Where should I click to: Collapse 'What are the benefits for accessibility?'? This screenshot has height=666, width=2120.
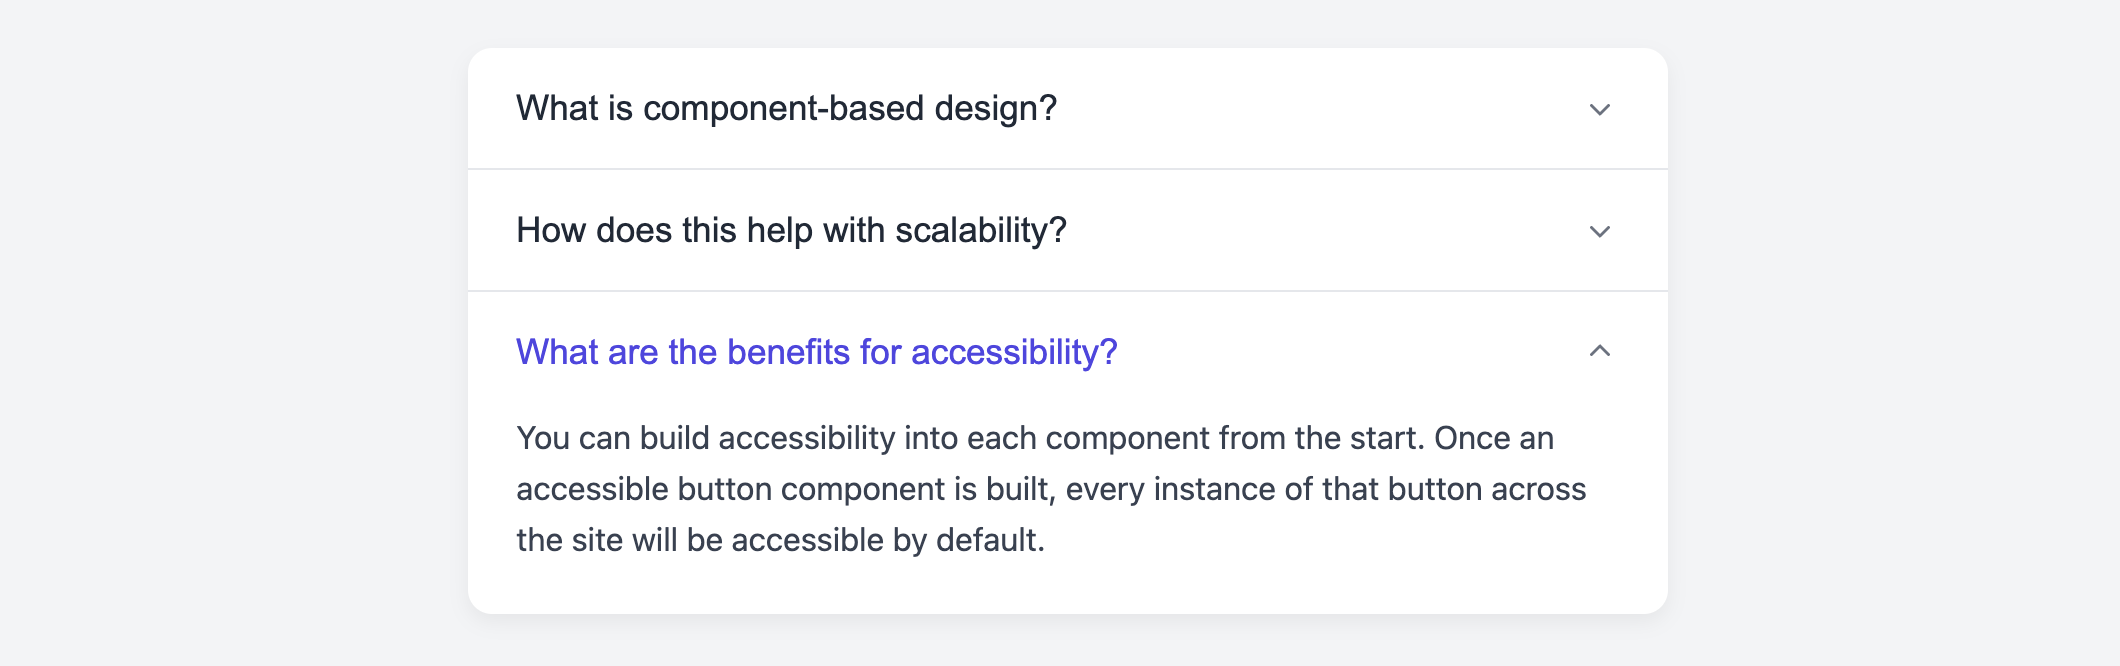click(1068, 352)
